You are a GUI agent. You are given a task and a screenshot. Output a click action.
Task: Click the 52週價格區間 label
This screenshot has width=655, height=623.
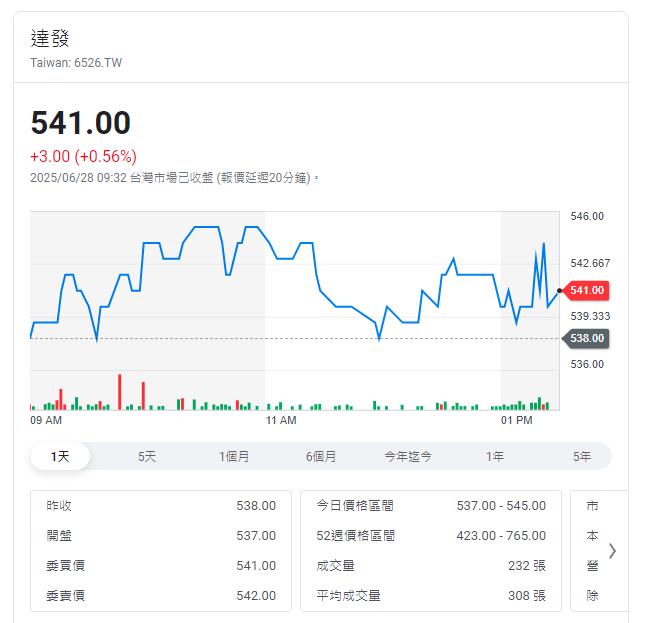(x=355, y=536)
